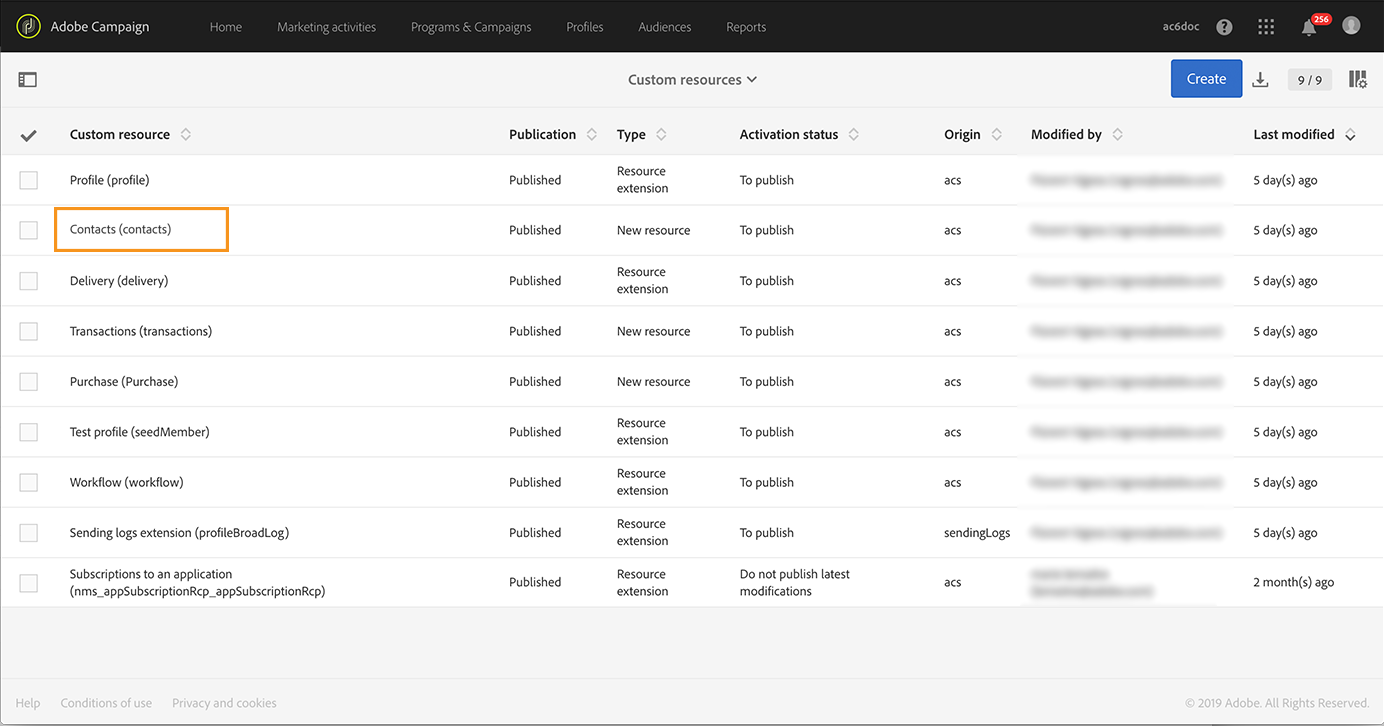
Task: Open the help question mark icon
Action: pos(1224,27)
